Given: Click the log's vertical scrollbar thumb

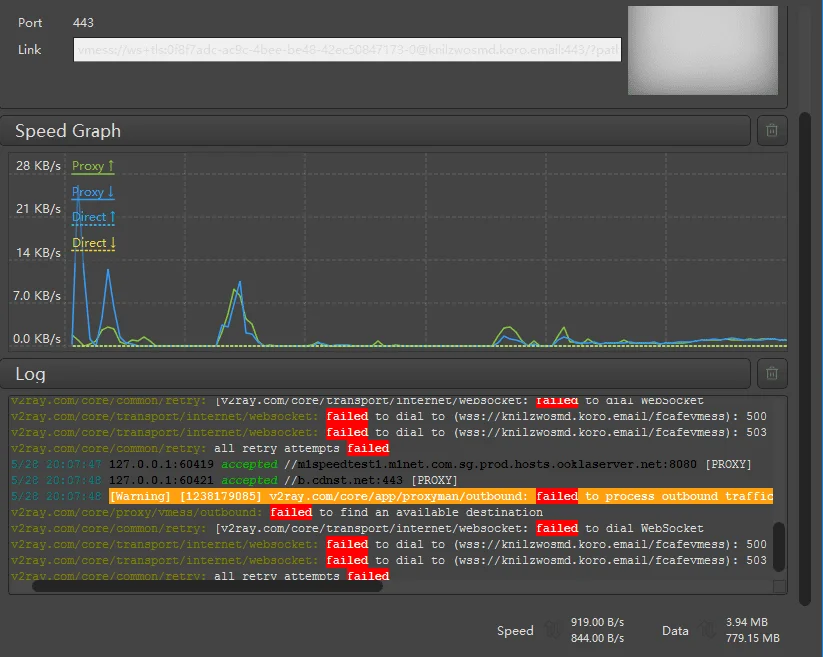Looking at the screenshot, I should [779, 546].
